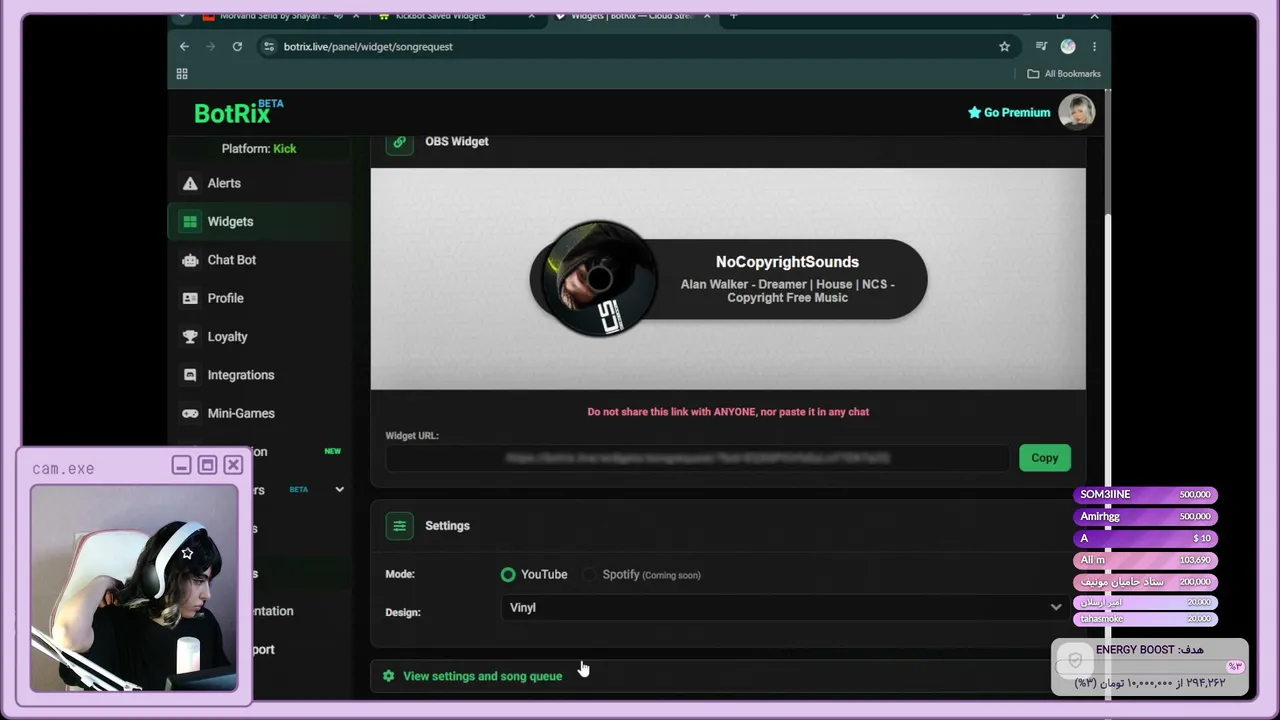Click the browser back arrow
1280x720 pixels.
pos(184,47)
